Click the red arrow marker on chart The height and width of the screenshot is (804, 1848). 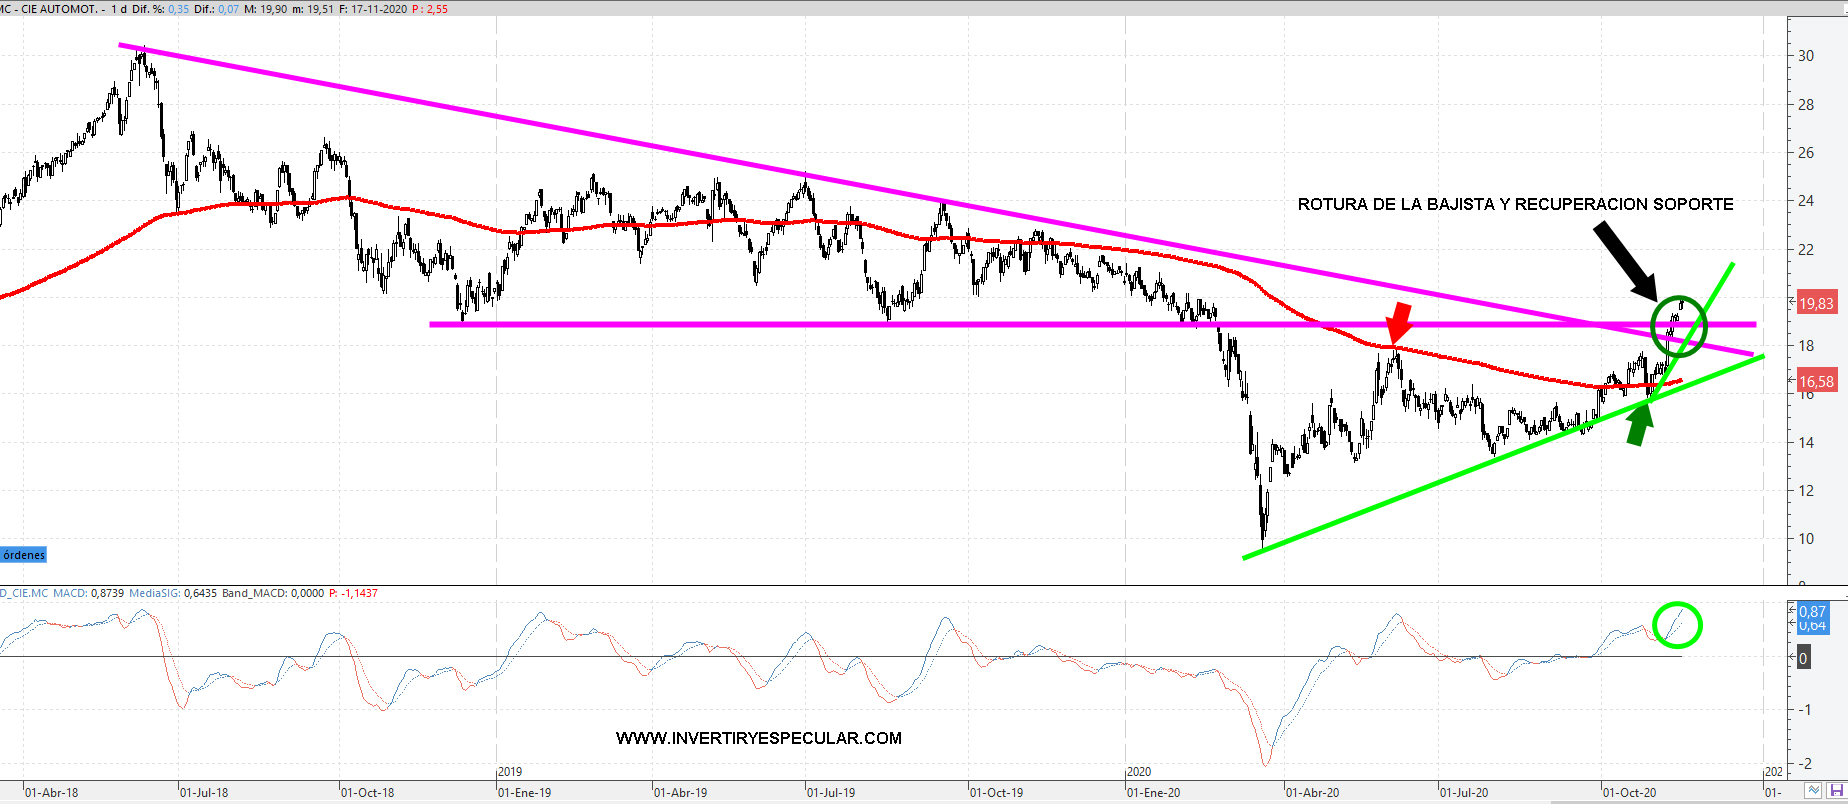click(1399, 323)
